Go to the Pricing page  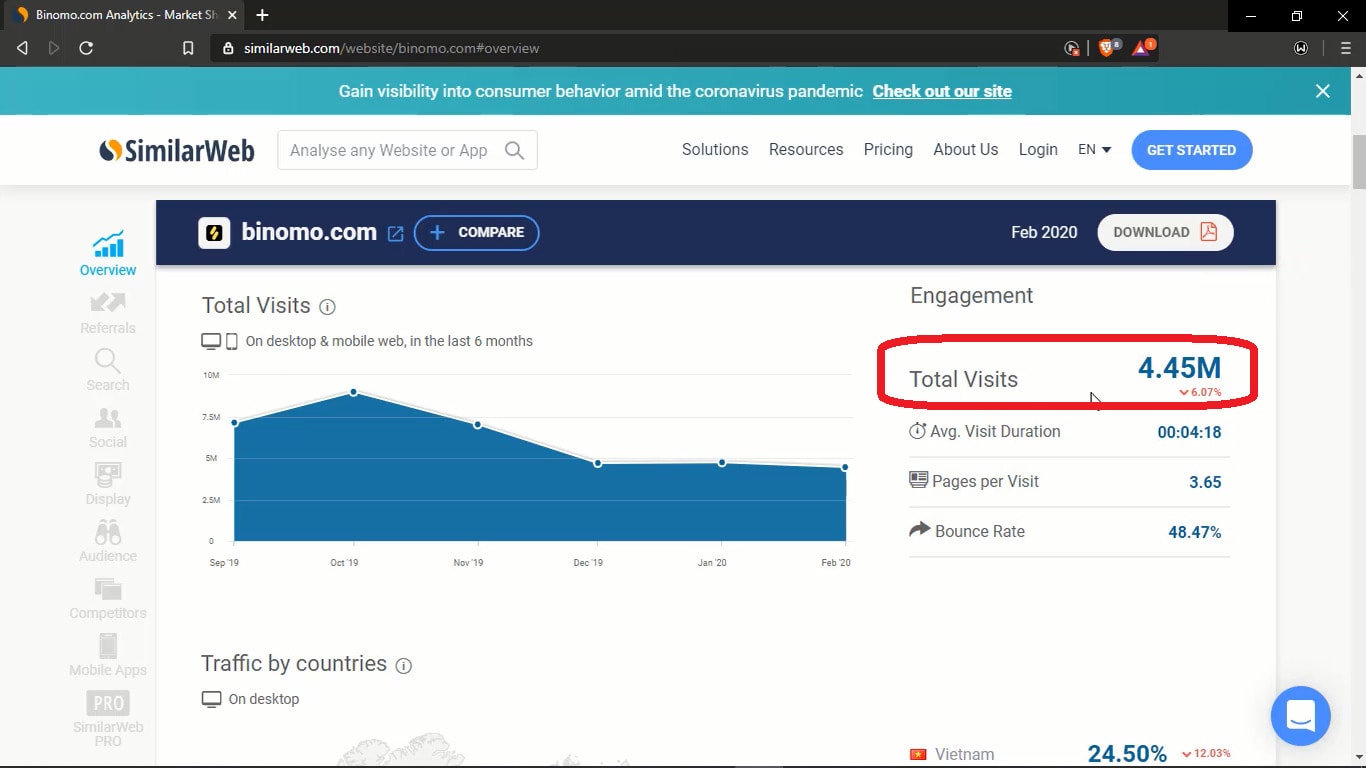(888, 149)
